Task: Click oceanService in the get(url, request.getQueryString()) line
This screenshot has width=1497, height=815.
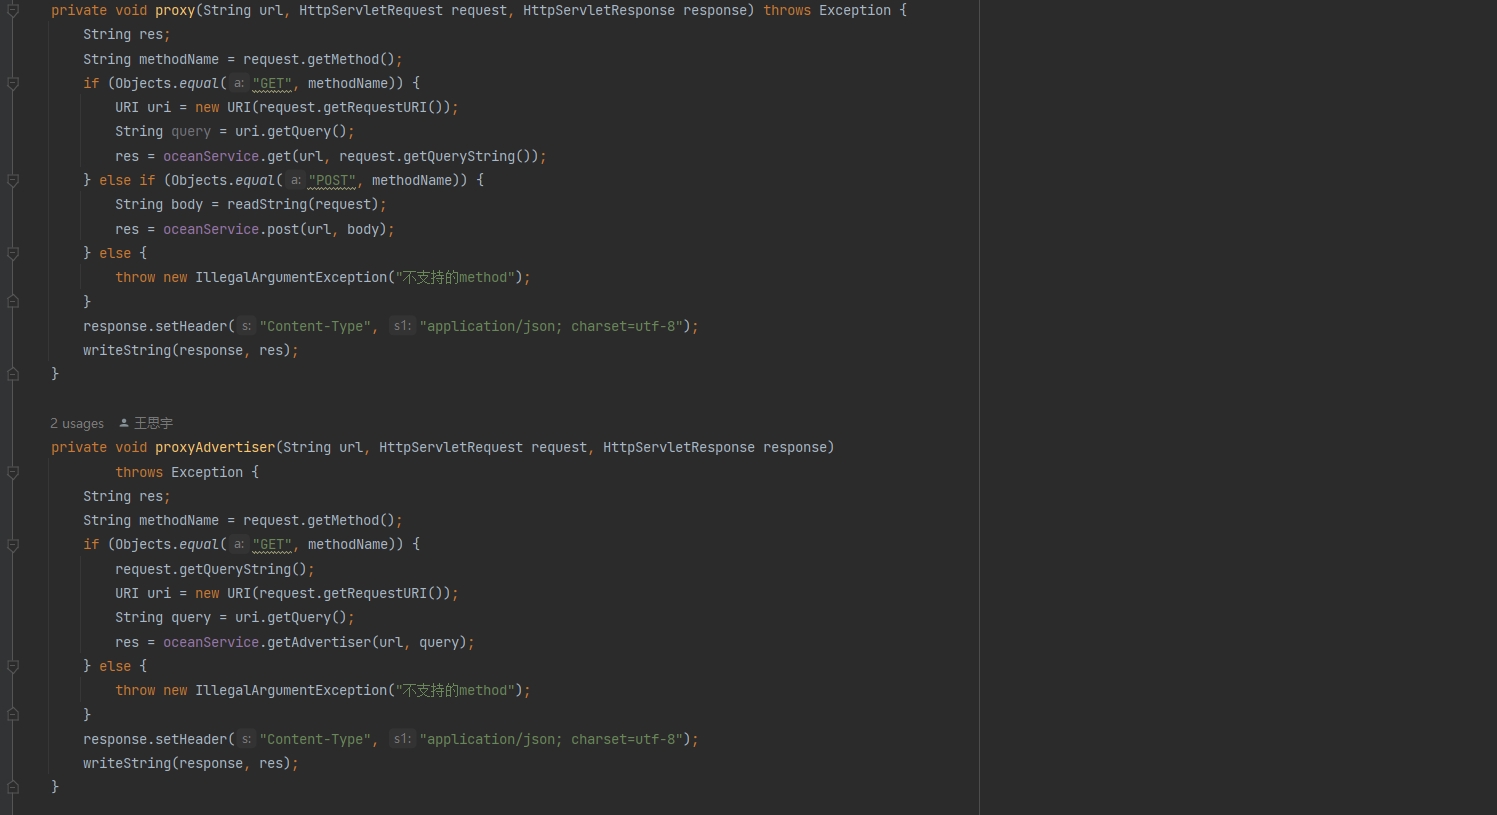Action: (211, 156)
